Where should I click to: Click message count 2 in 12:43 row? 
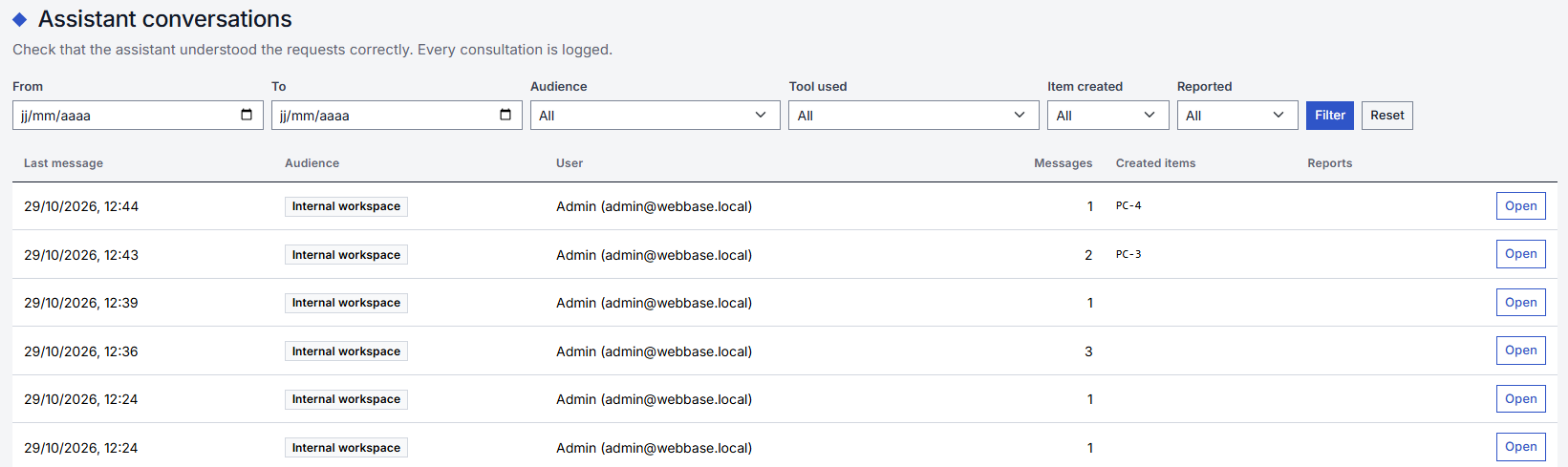pos(1088,254)
